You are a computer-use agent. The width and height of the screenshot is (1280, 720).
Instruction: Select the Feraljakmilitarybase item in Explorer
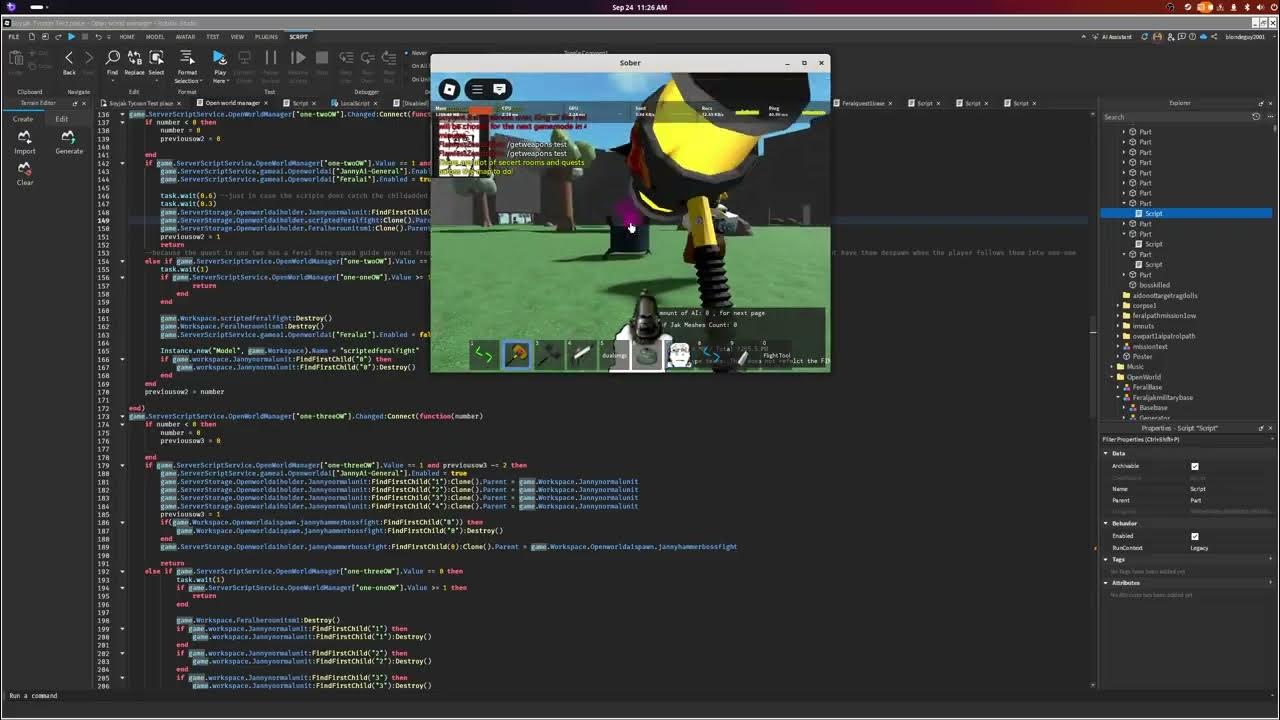click(x=1162, y=398)
